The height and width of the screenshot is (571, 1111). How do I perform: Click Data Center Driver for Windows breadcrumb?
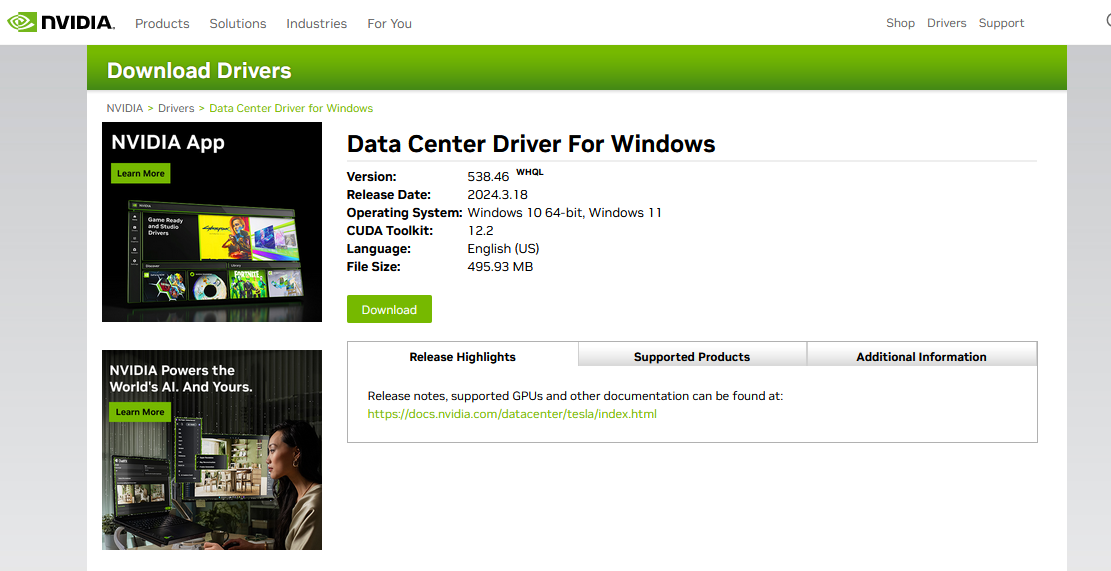[291, 108]
